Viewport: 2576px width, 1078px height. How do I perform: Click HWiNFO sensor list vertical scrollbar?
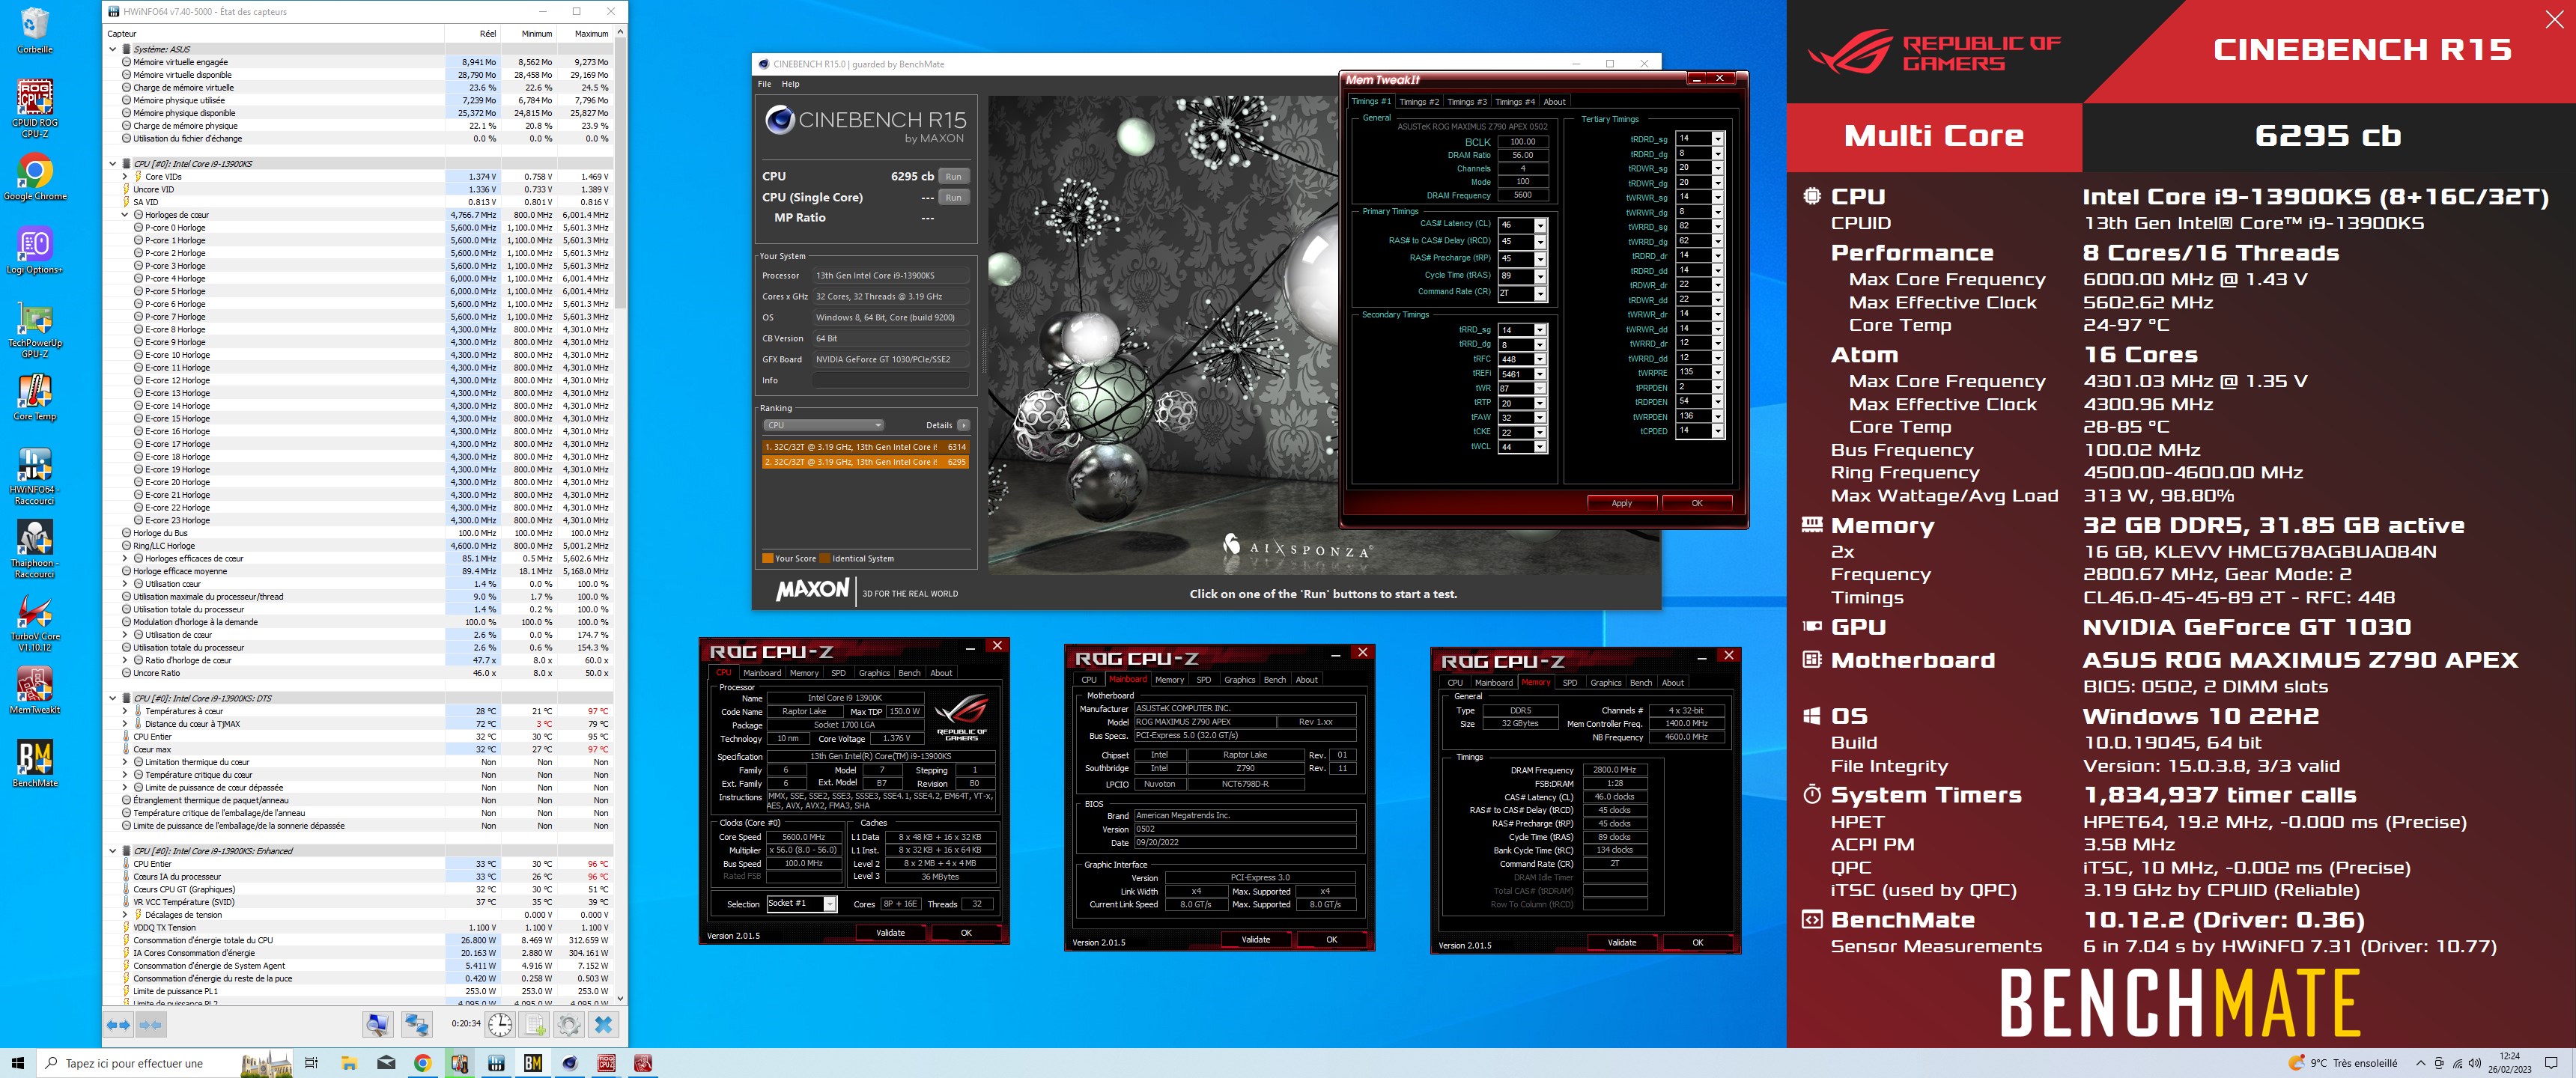tap(620, 515)
